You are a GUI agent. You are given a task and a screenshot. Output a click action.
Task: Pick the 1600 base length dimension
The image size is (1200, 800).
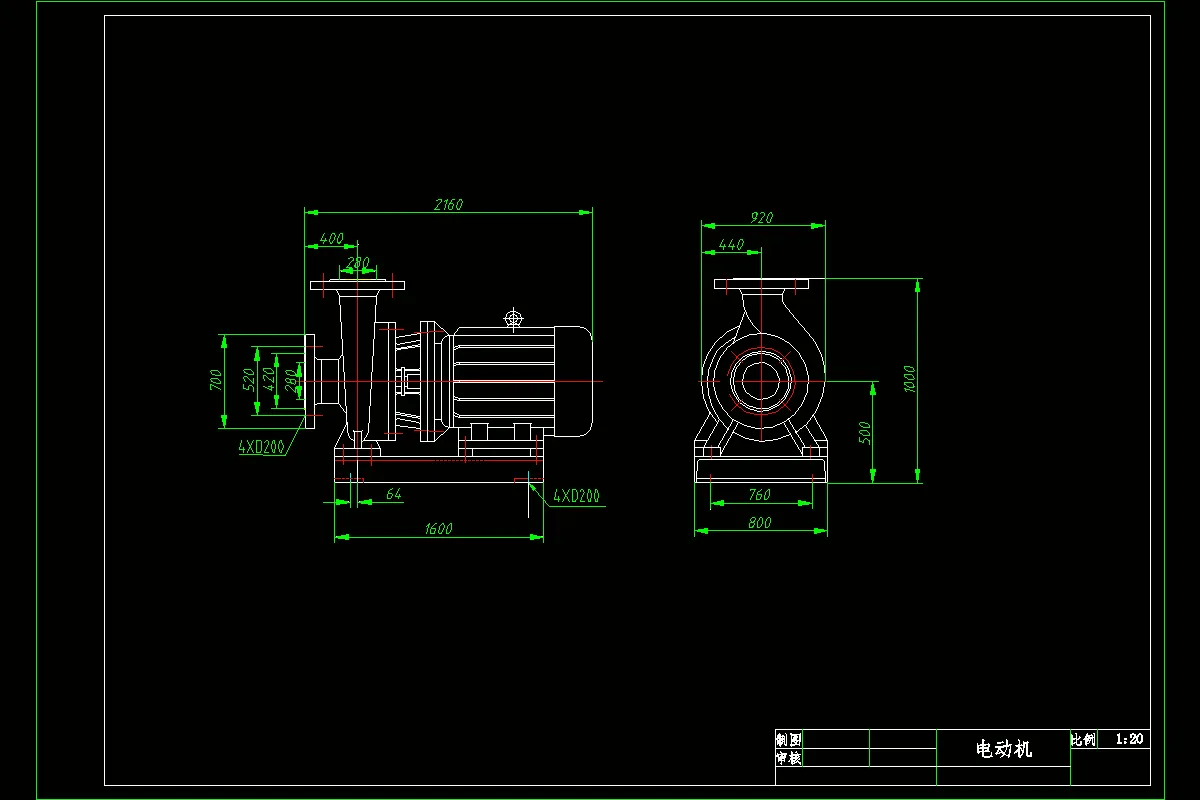click(x=438, y=529)
